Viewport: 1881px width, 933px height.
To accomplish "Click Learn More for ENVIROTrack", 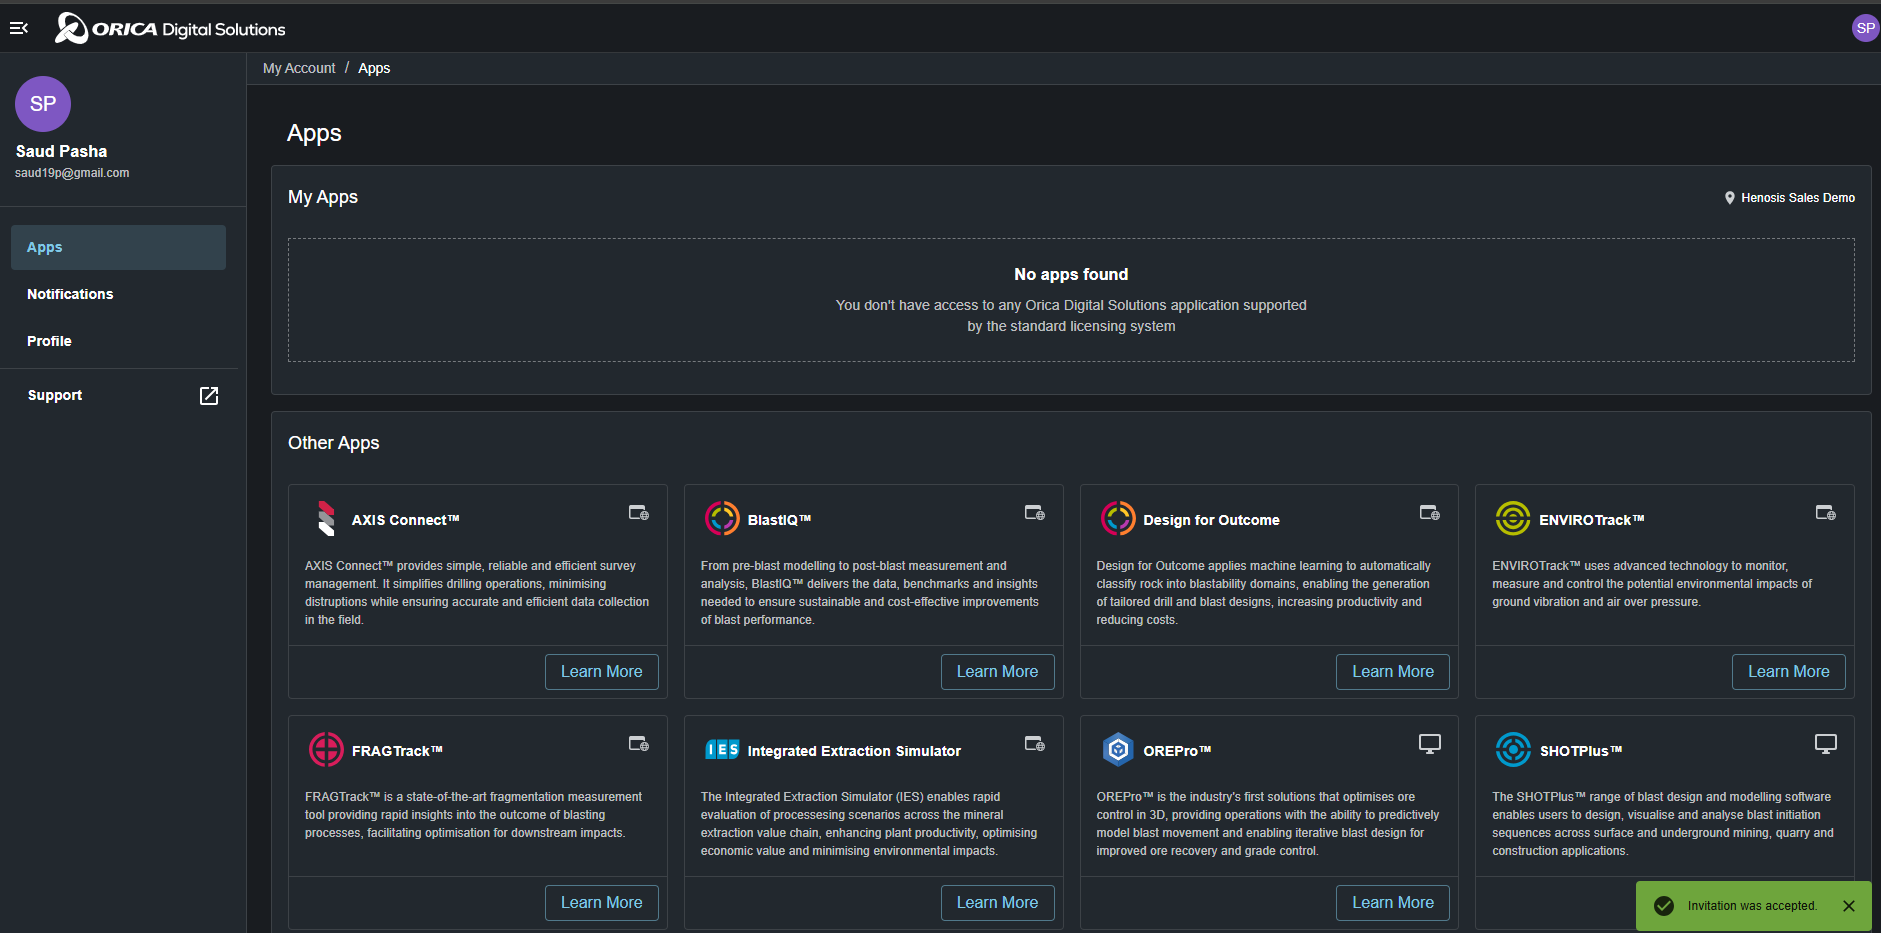I will 1789,672.
